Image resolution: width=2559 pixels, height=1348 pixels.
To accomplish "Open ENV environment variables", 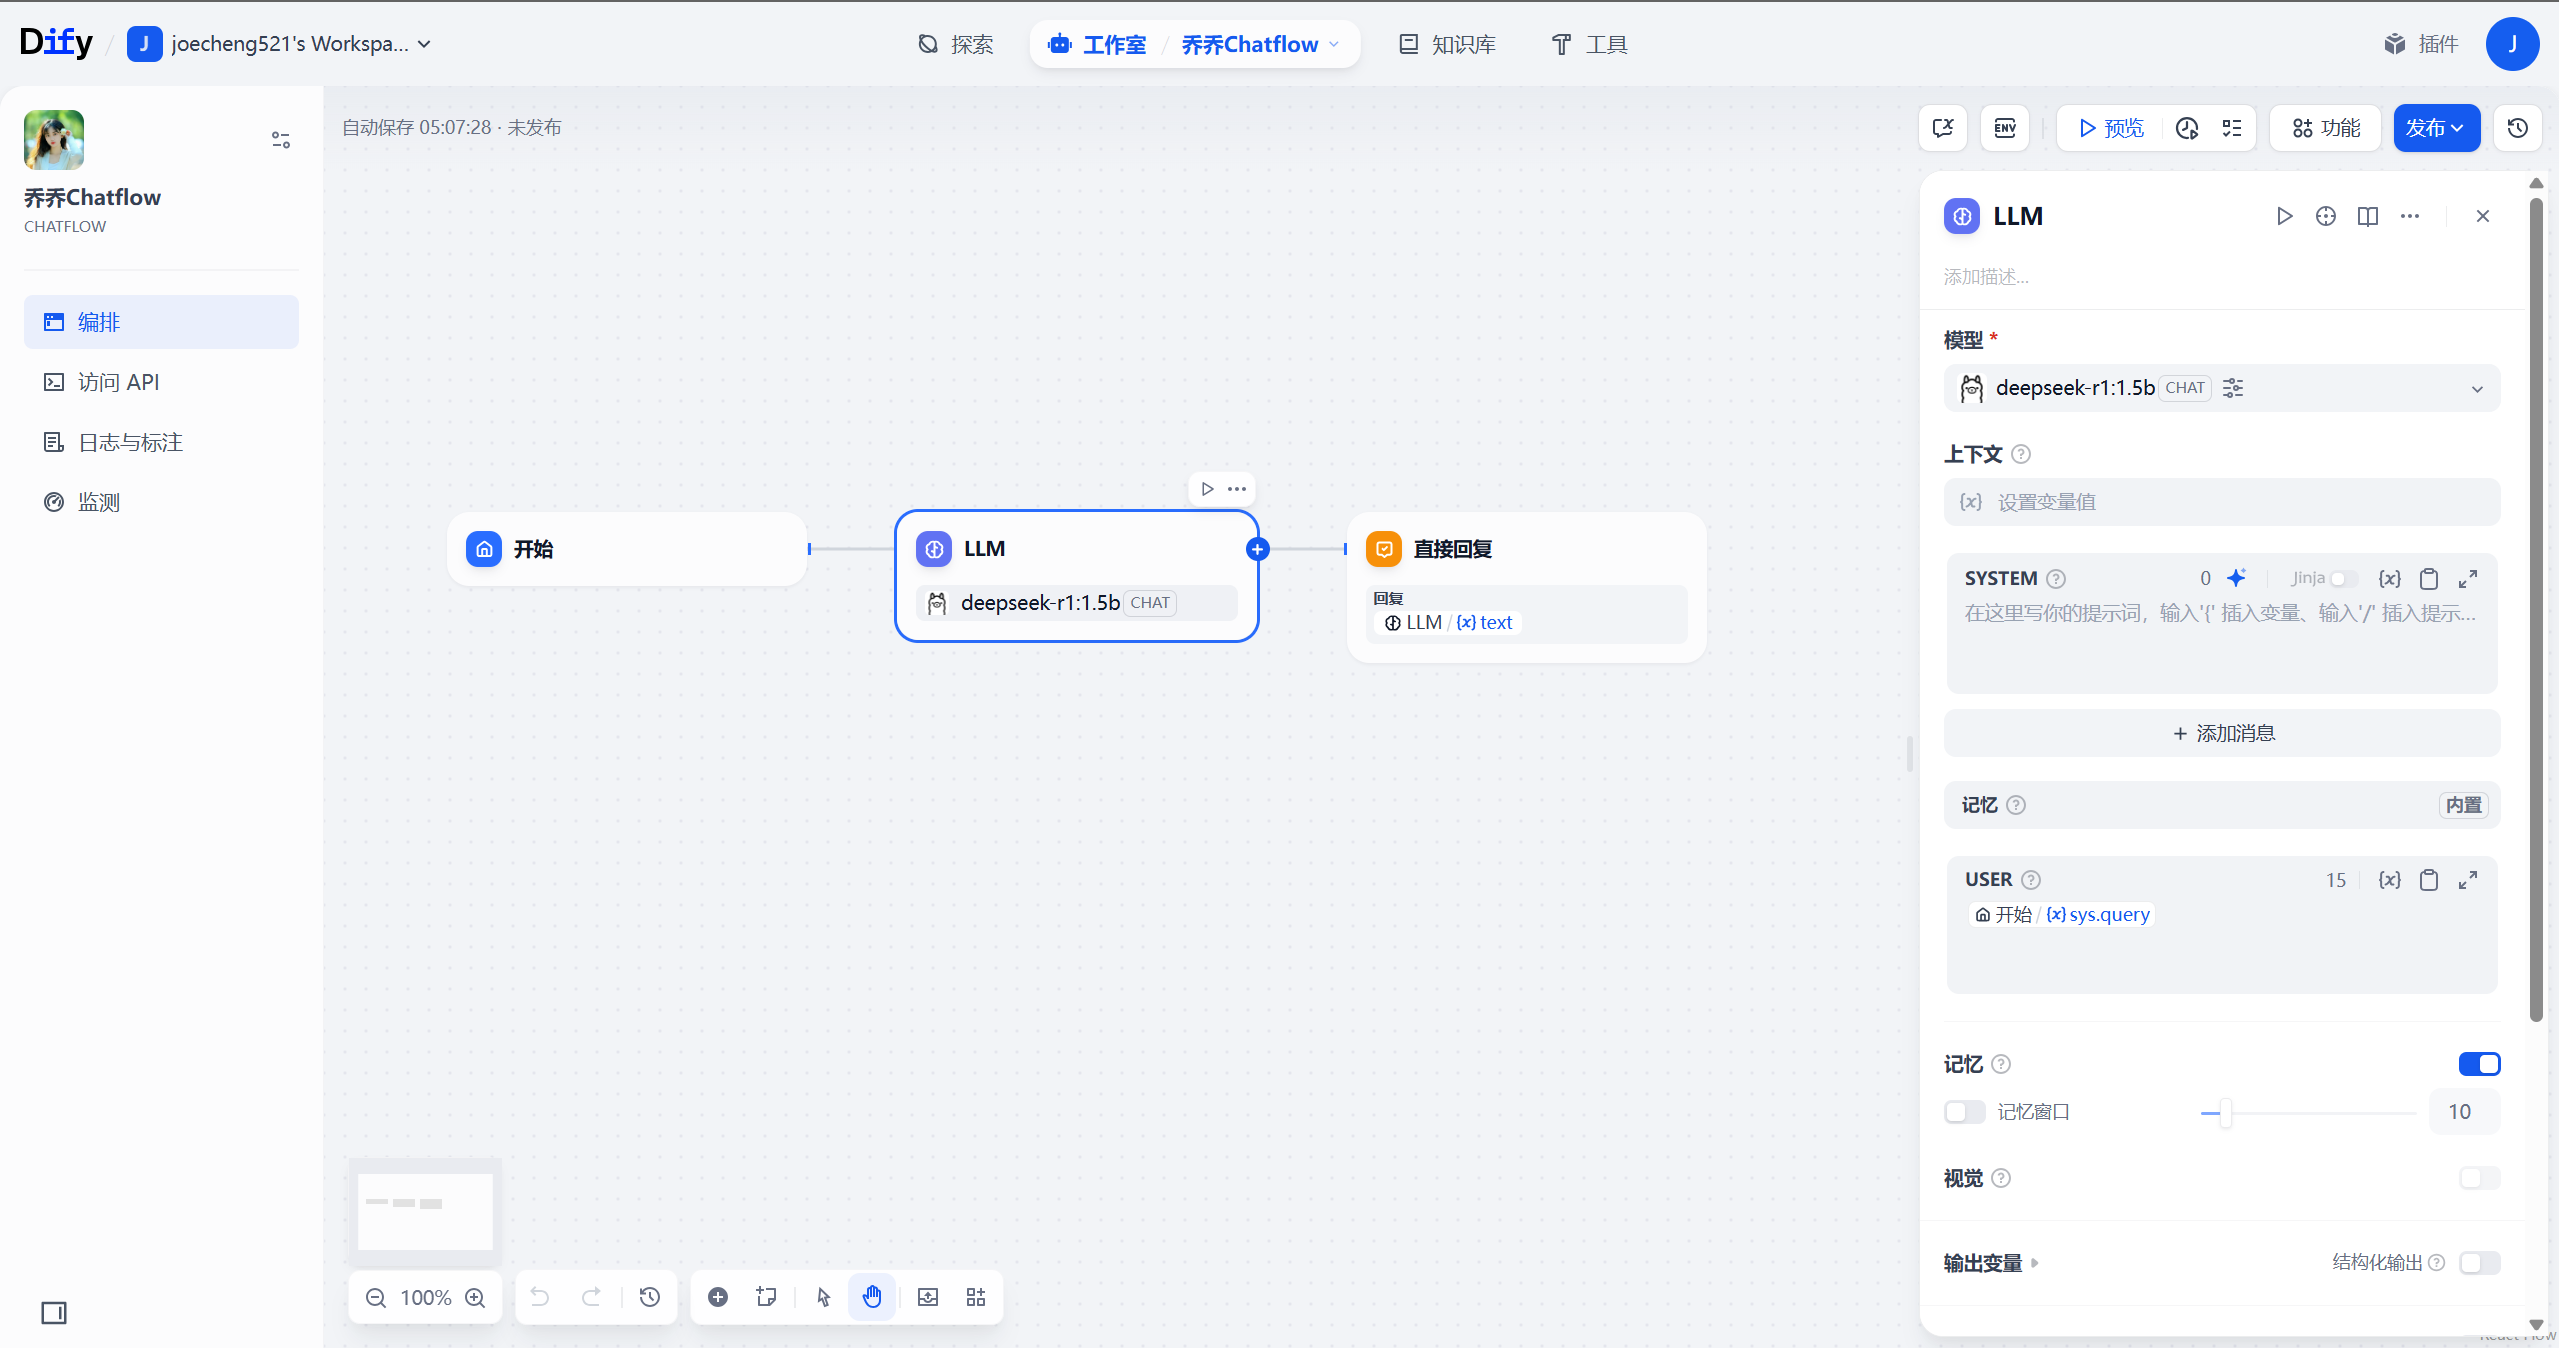I will (2005, 128).
